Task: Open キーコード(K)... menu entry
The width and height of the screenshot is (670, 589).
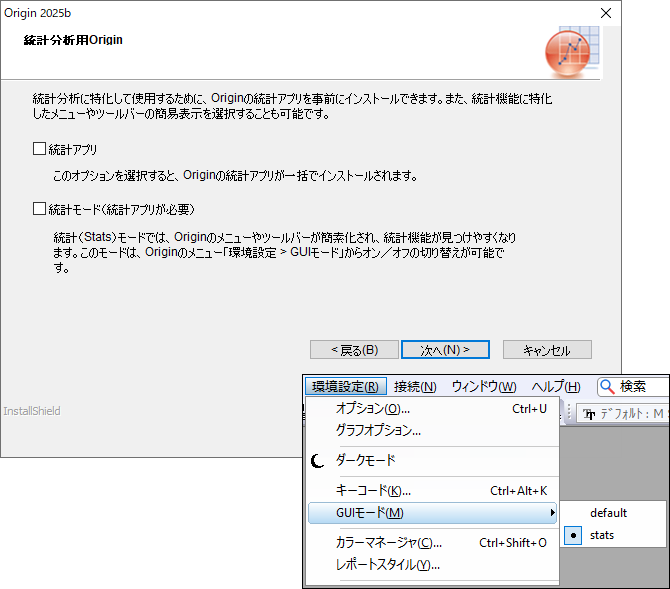Action: click(432, 491)
